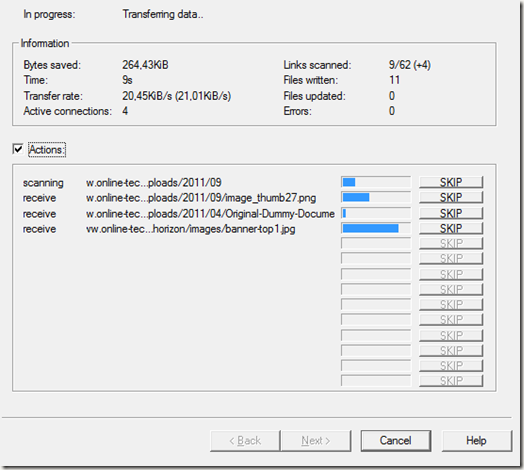Click the scanning row progress bar
This screenshot has width=524, height=470.
click(376, 182)
